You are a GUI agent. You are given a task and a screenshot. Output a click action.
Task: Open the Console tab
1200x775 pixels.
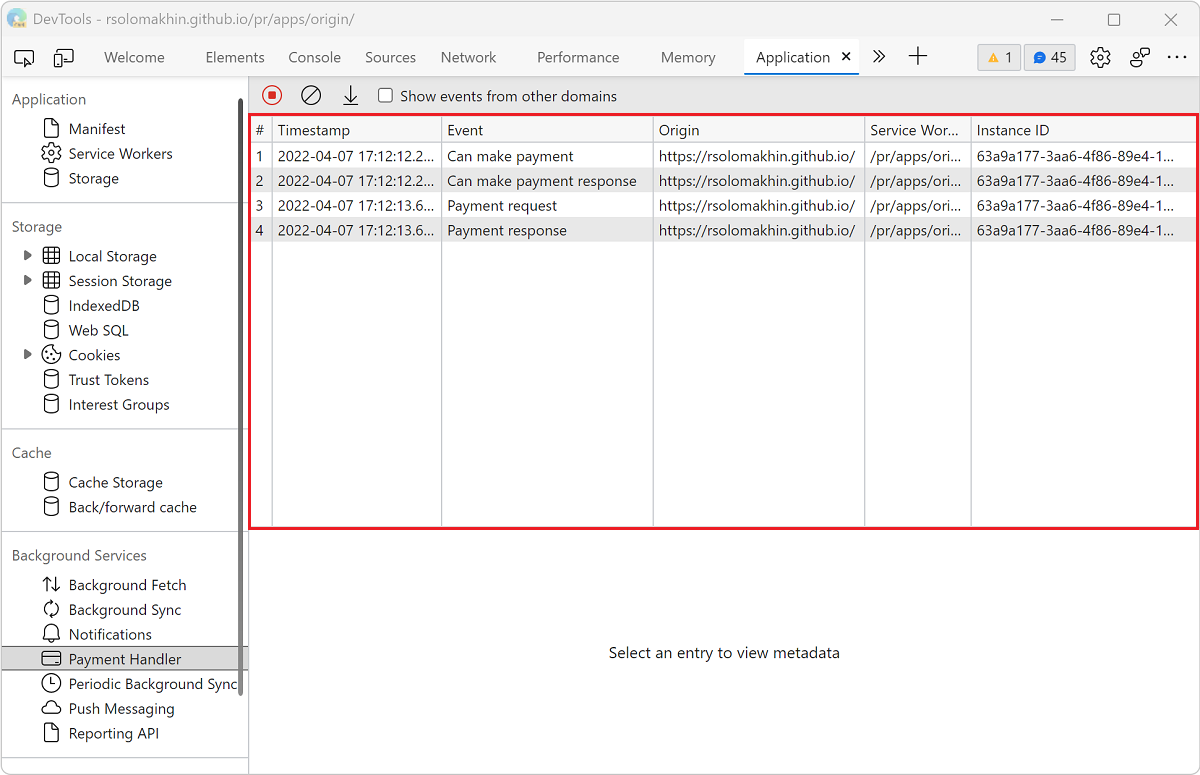click(x=314, y=57)
